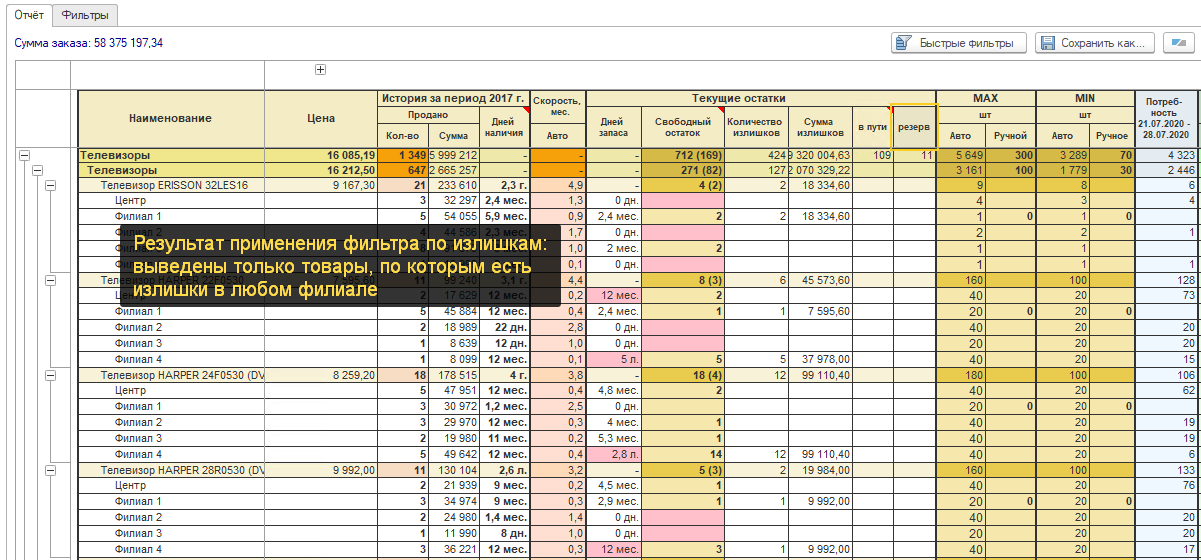Click the Количество излишков column header

point(757,127)
